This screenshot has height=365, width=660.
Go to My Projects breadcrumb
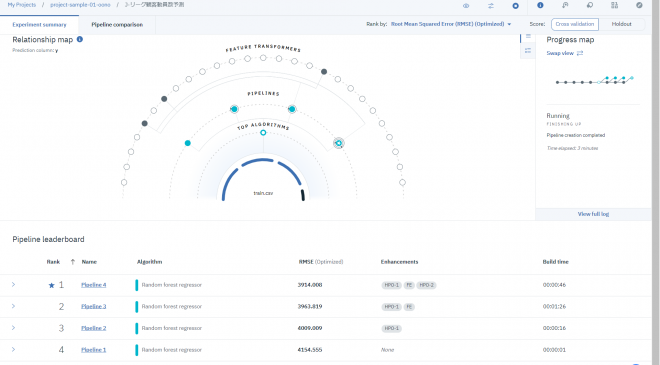click(22, 5)
